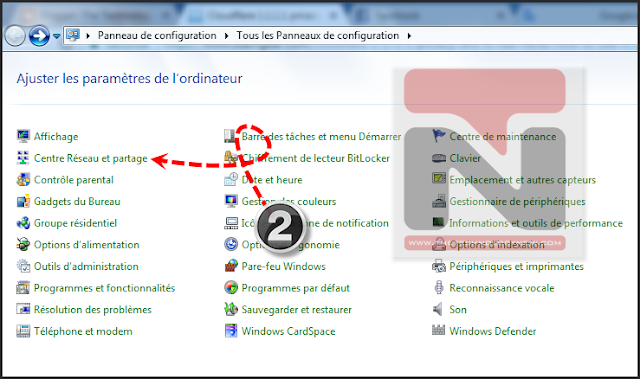
Task: Open Outils d'administration link
Action: click(x=86, y=266)
